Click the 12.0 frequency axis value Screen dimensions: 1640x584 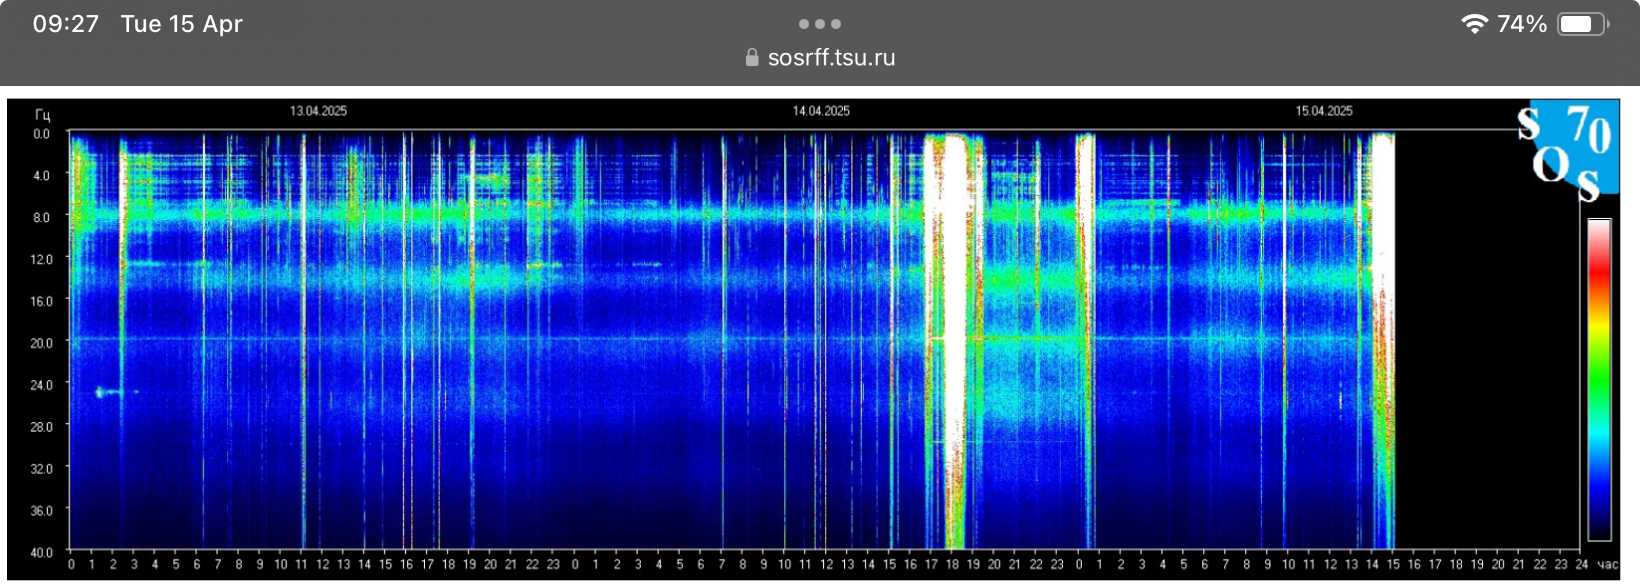point(41,260)
